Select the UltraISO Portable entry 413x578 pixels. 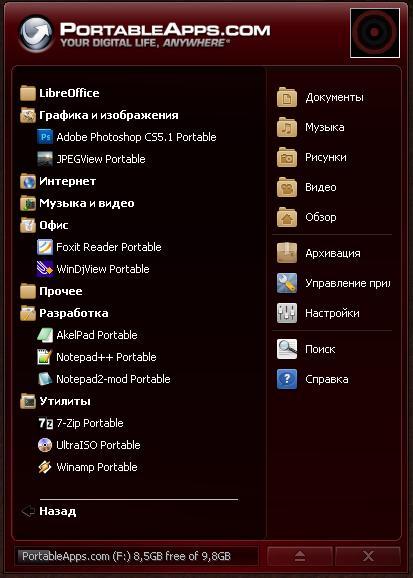tap(98, 445)
